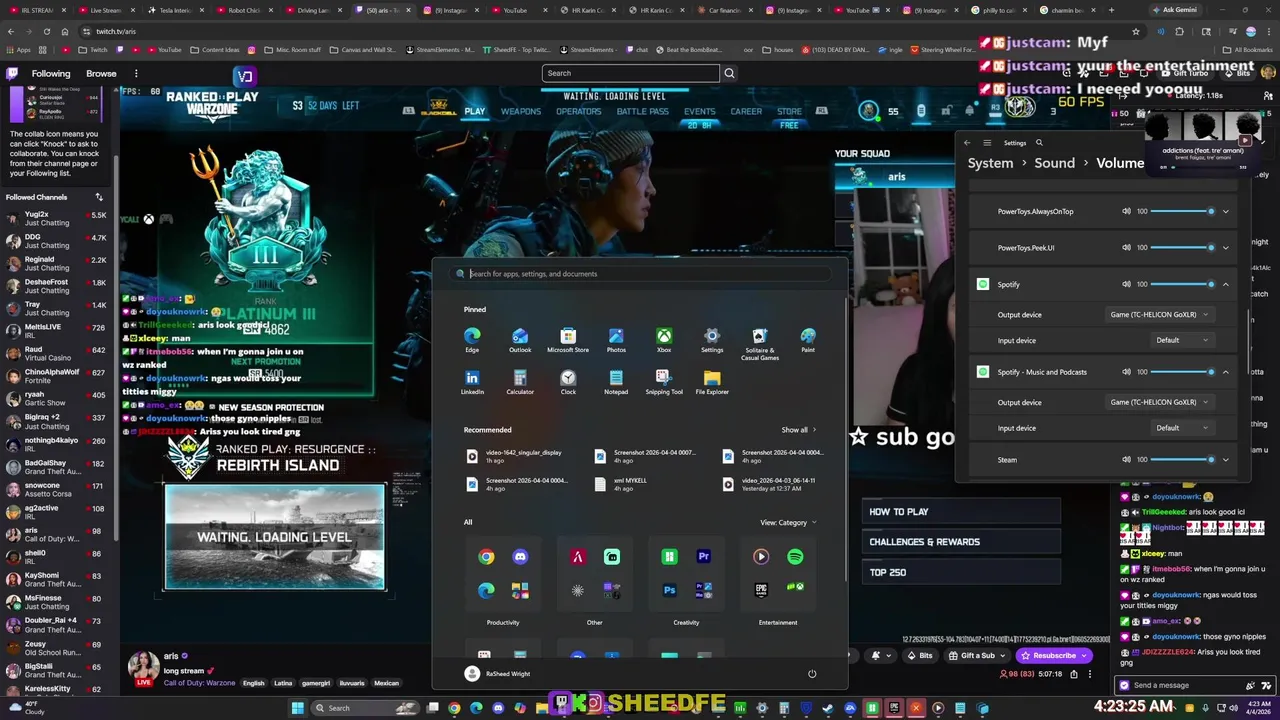Open Spotify in Entertainment folder
Viewport: 1280px width, 720px height.
(x=795, y=557)
